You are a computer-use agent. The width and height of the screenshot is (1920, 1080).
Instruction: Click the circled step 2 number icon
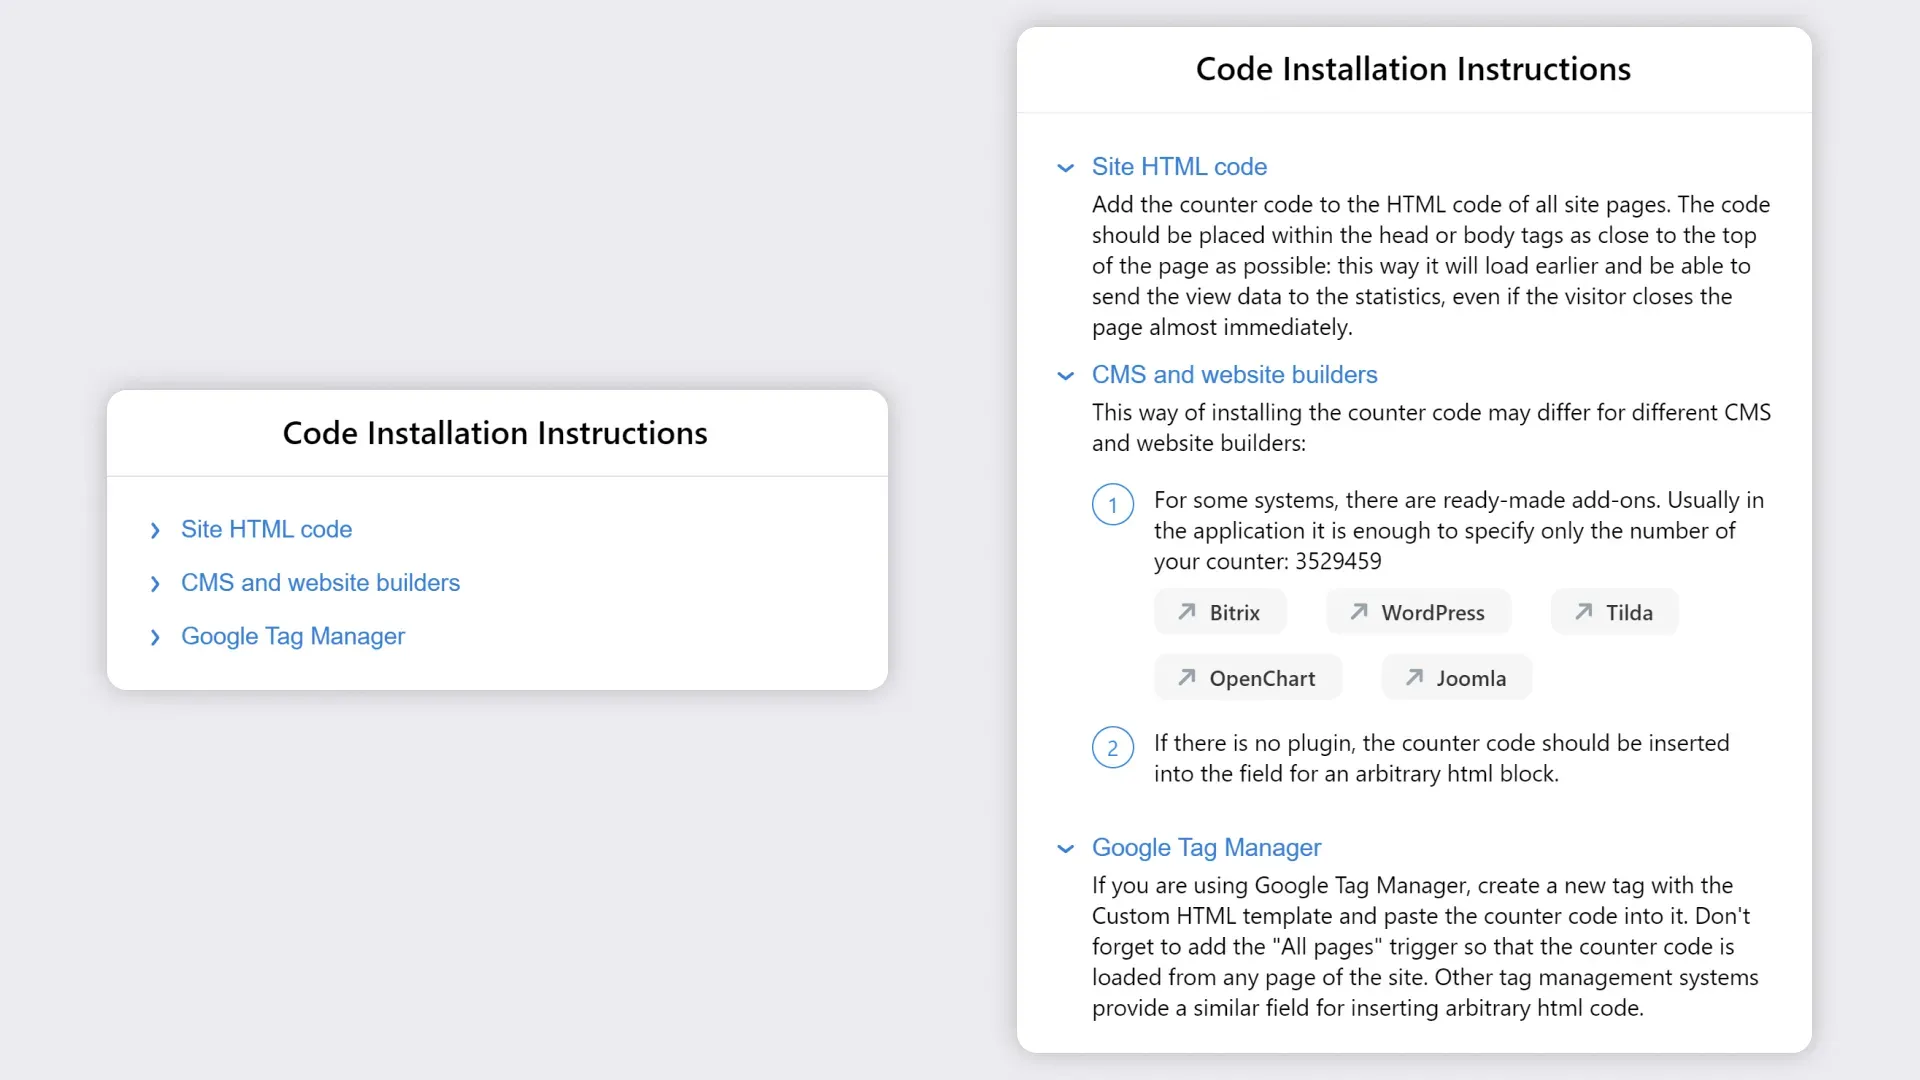pyautogui.click(x=1112, y=748)
